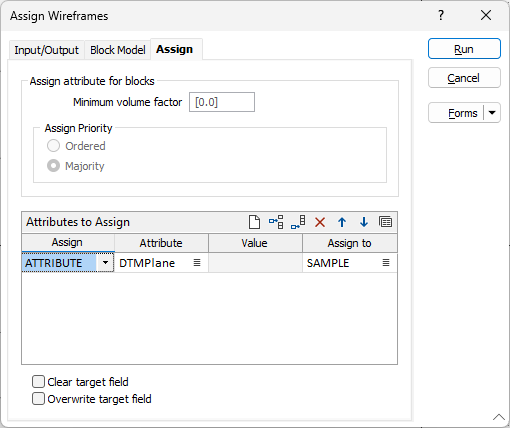Viewport: 510px width, 428px height.
Task: Select the Majority priority radio button
Action: [x=53, y=166]
